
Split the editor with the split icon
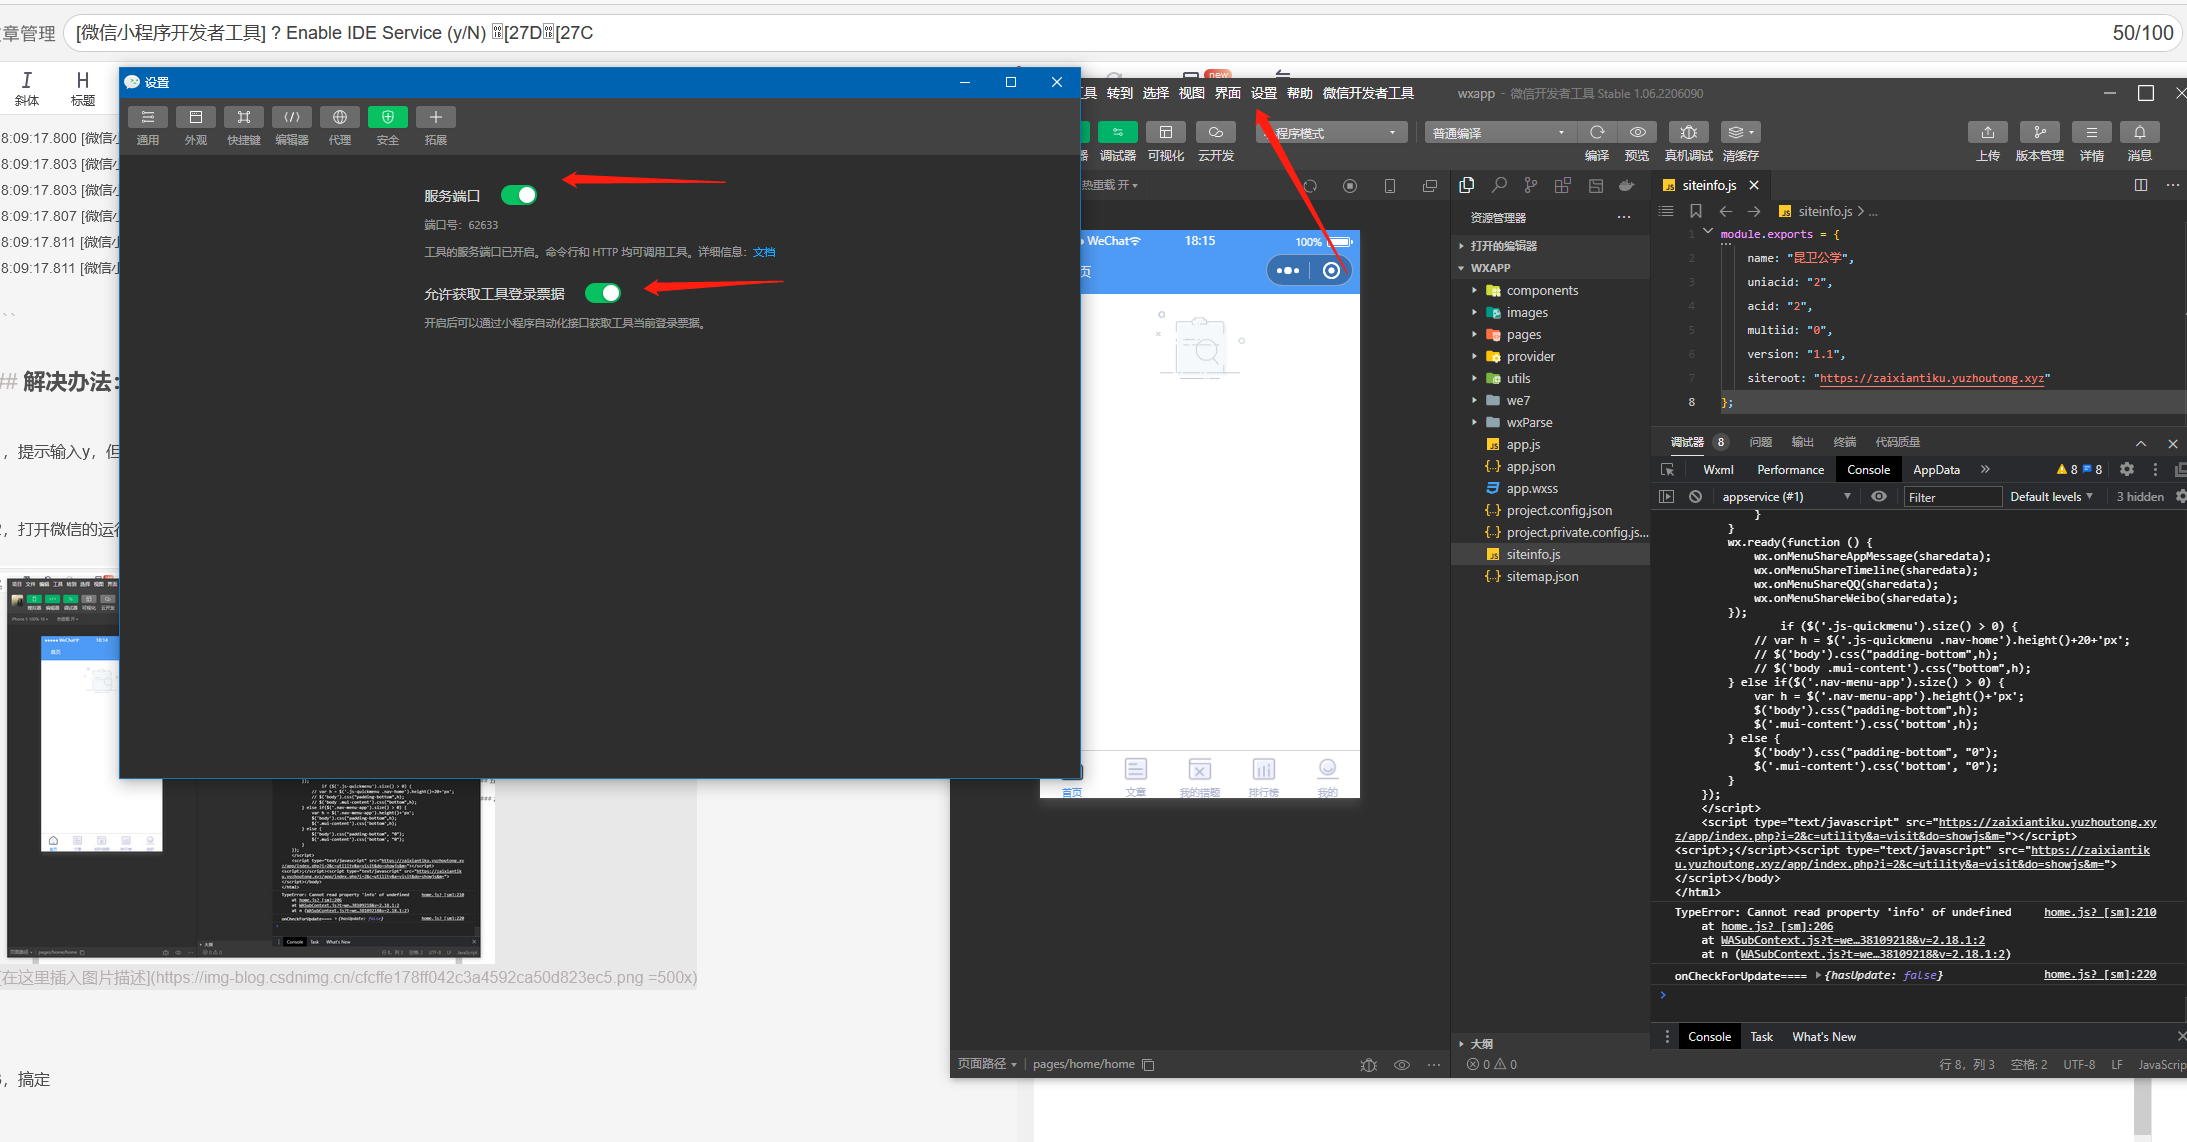pyautogui.click(x=2141, y=185)
